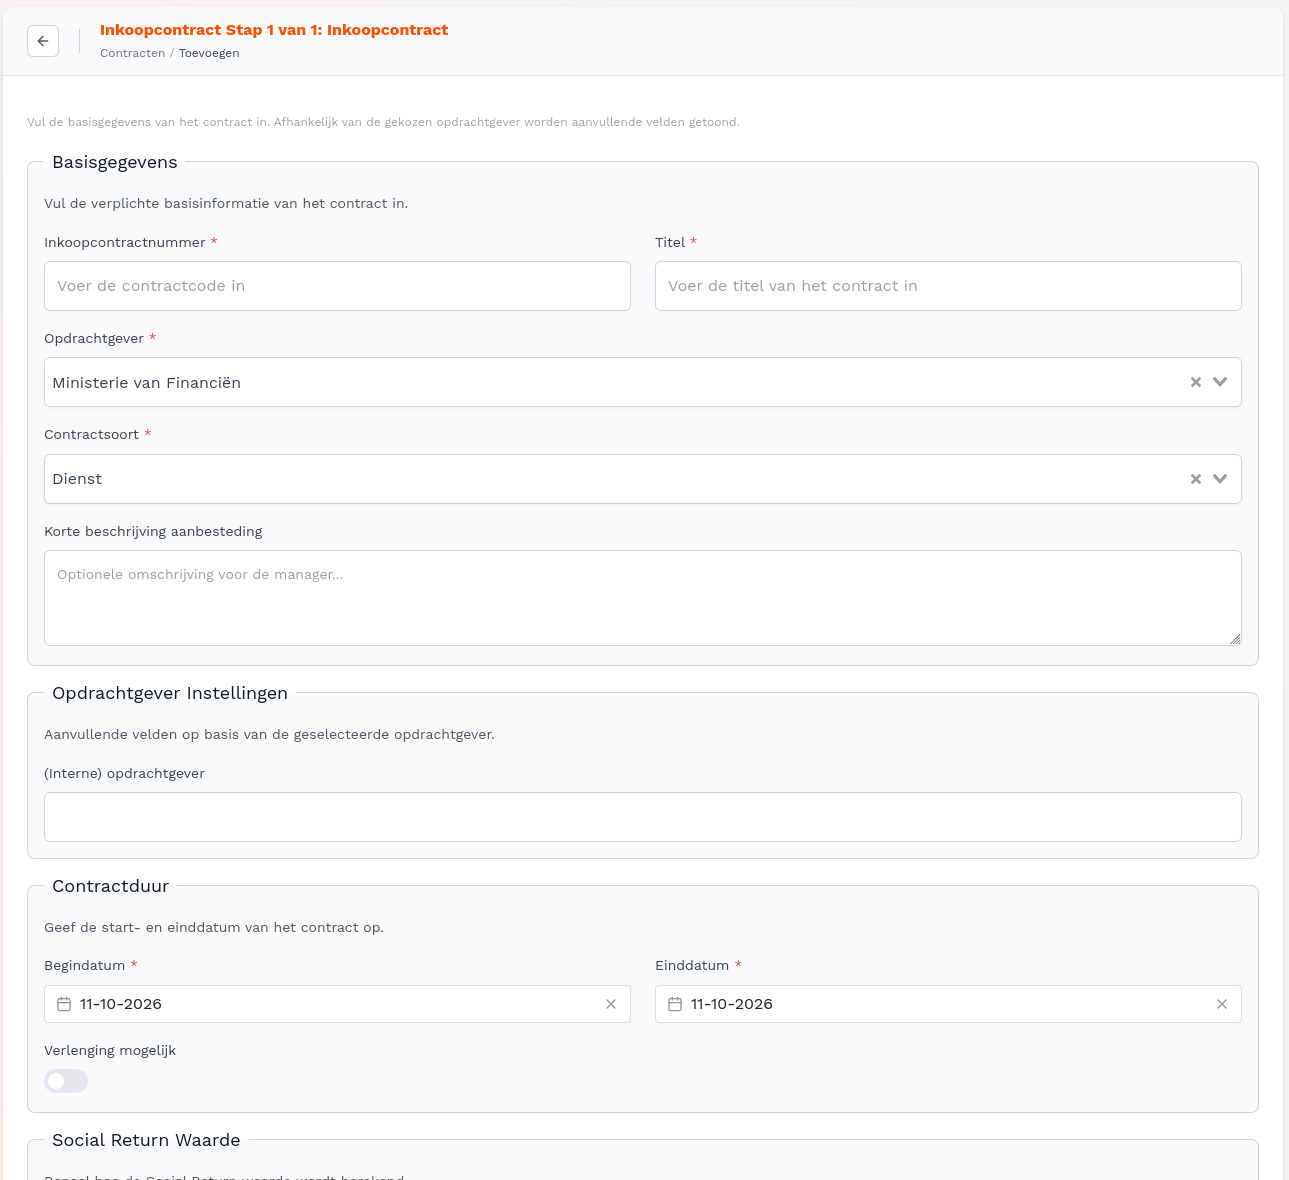Focus the Titel input field

(x=948, y=286)
